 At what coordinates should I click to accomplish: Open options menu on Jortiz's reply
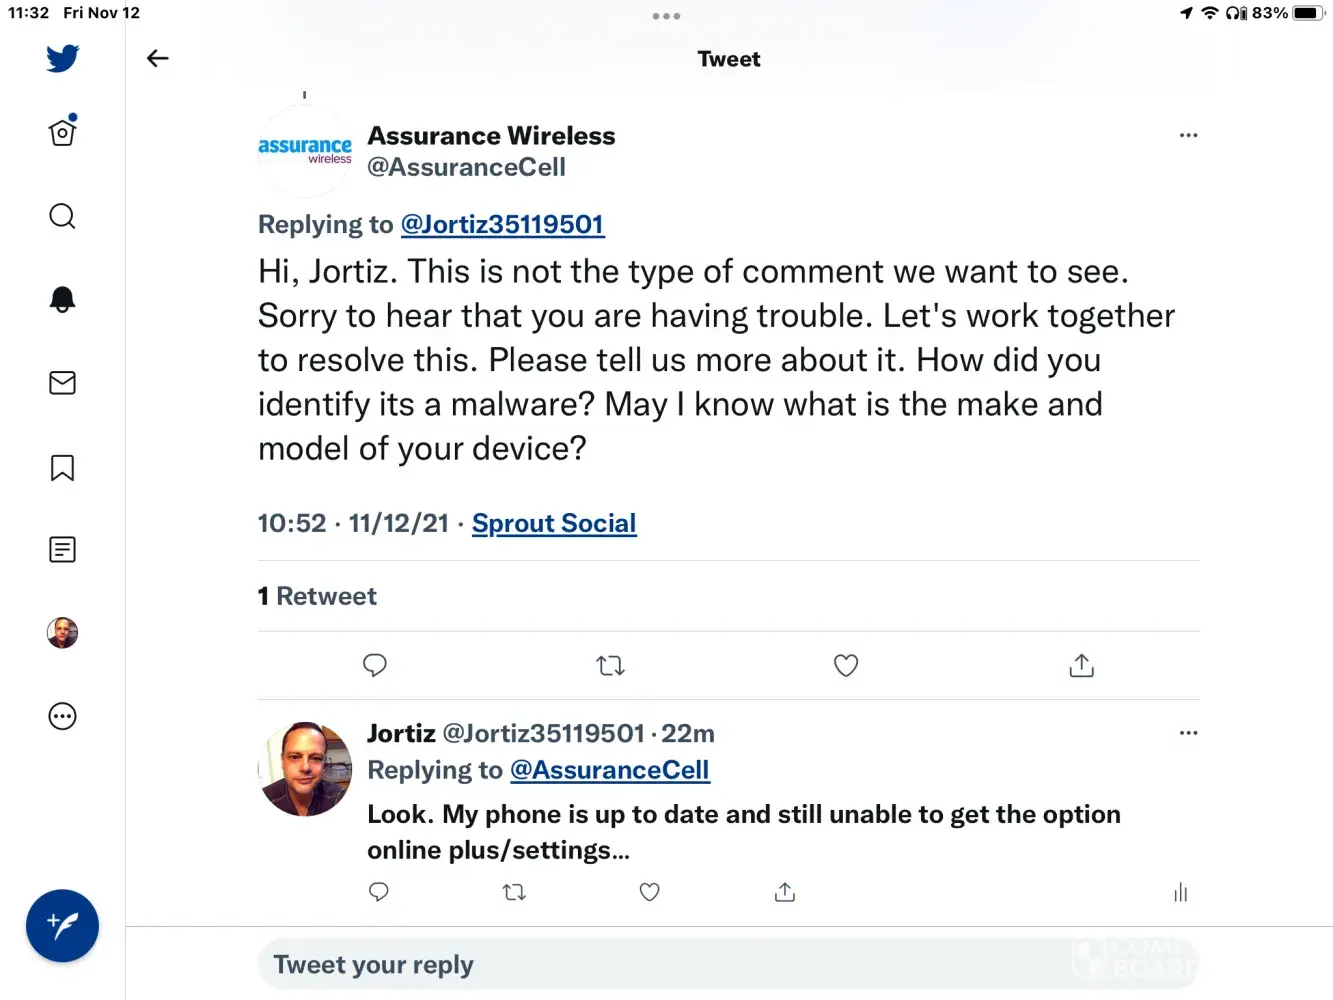tap(1188, 733)
